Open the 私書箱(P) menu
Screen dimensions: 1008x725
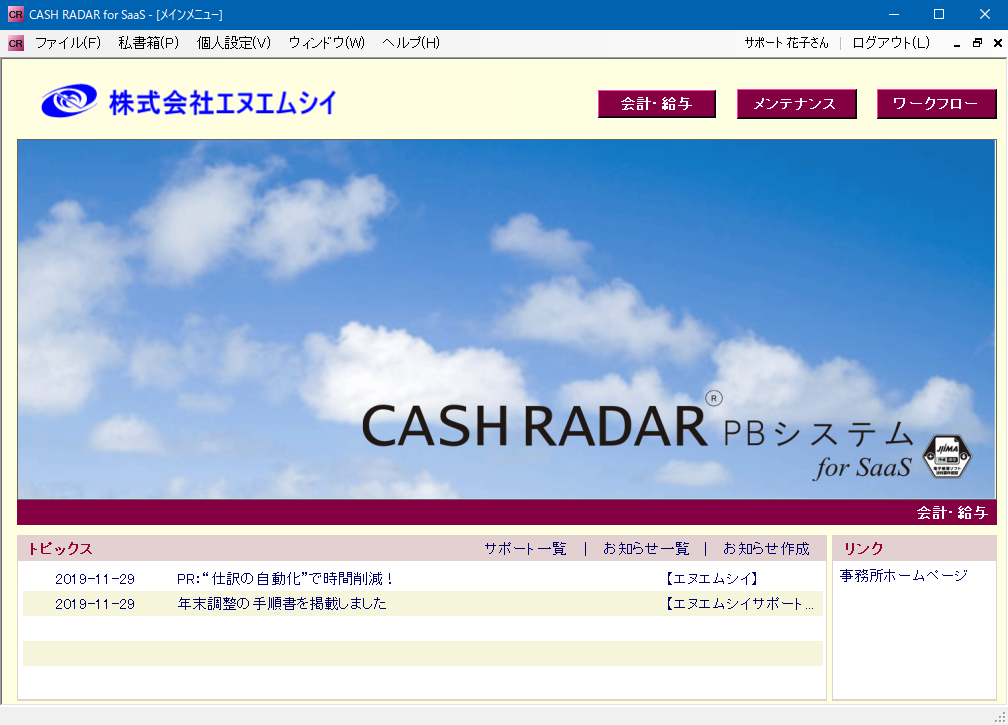148,43
